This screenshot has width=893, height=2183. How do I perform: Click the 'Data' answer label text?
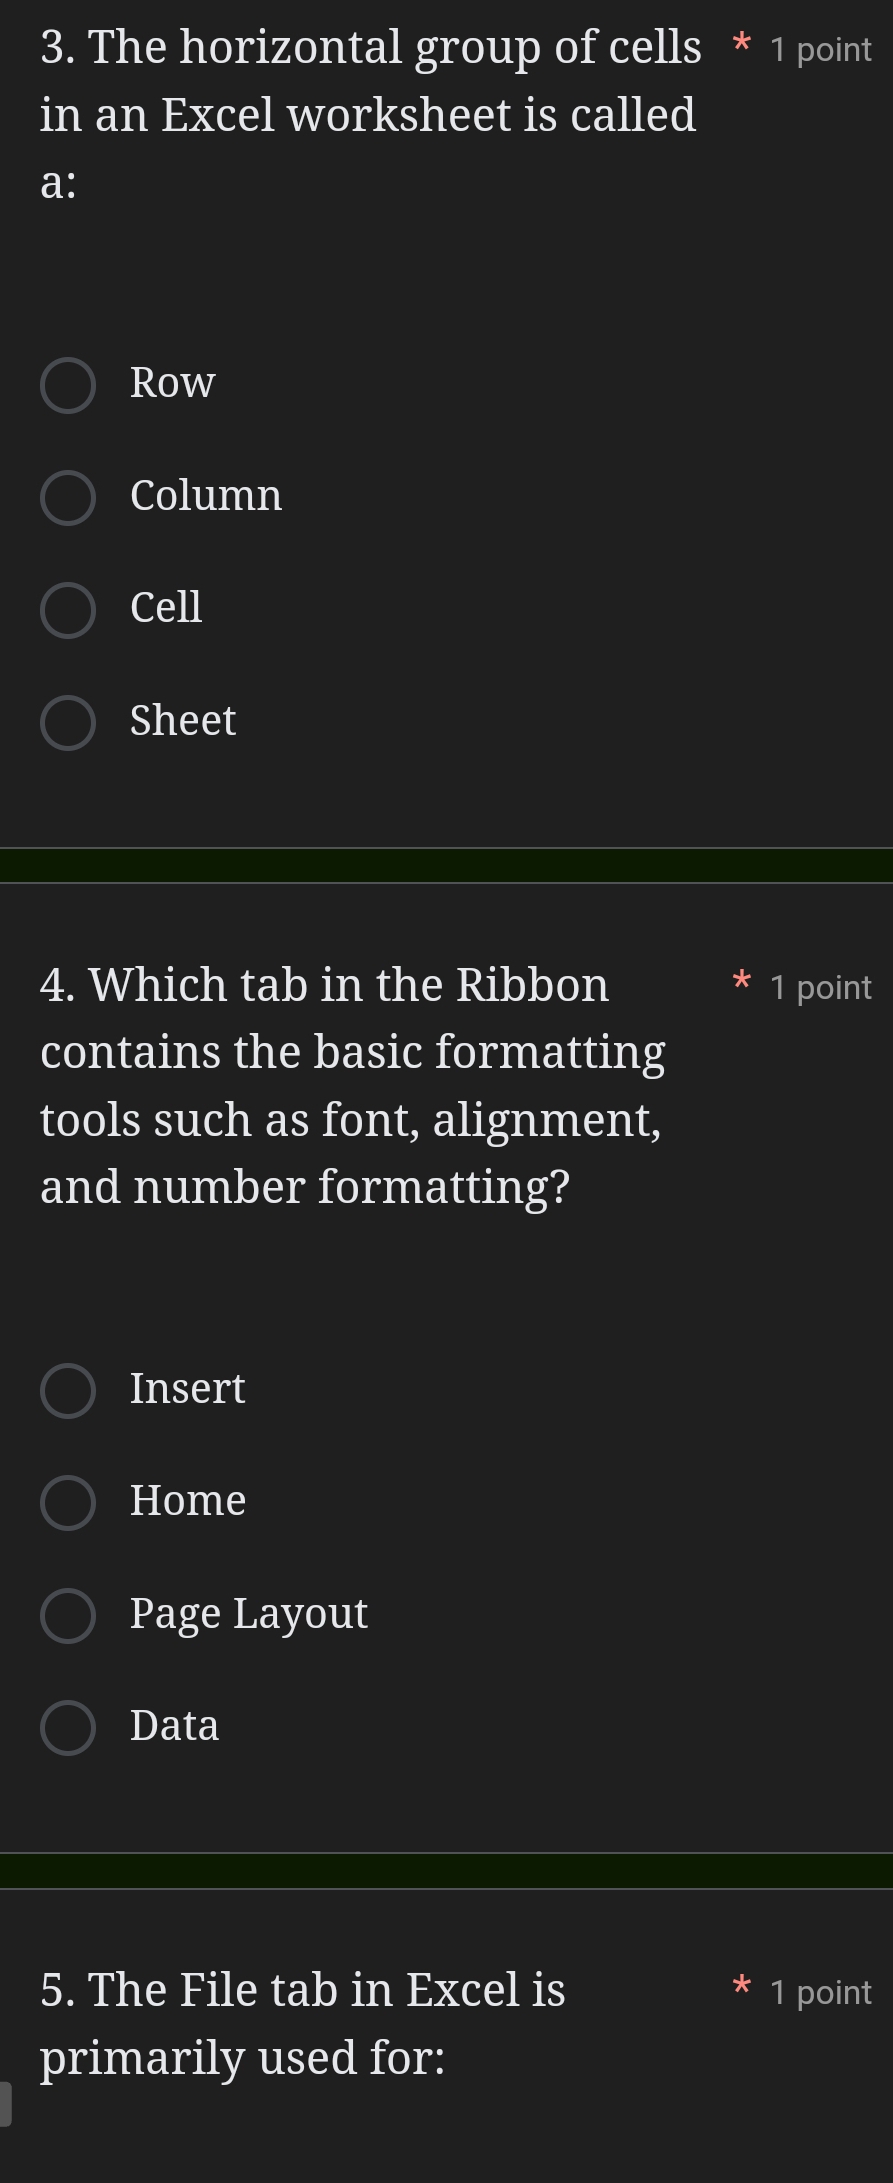pos(174,1726)
